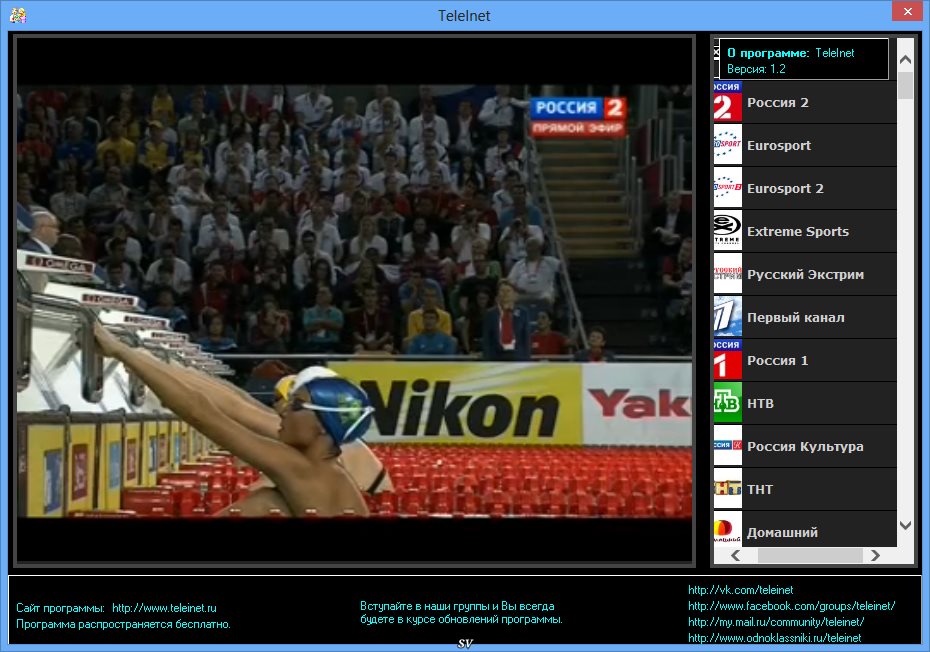930x652 pixels.
Task: Close the TeleInet window
Action: (907, 11)
